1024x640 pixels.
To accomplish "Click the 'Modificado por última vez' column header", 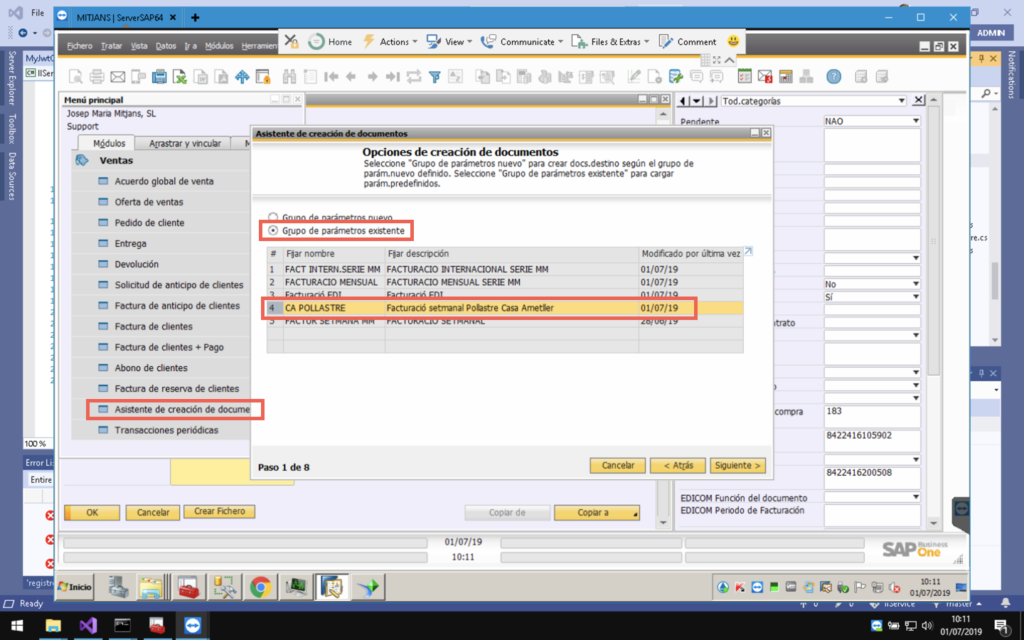I will click(691, 253).
